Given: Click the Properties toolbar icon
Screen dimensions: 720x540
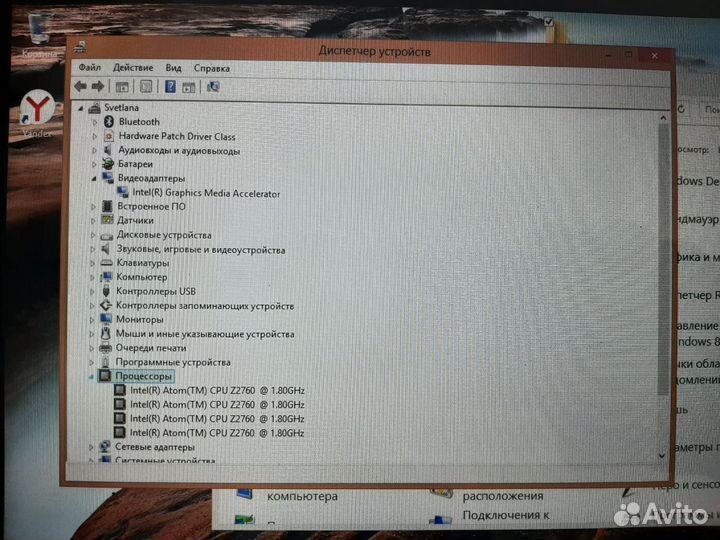Looking at the screenshot, I should pos(146,86).
